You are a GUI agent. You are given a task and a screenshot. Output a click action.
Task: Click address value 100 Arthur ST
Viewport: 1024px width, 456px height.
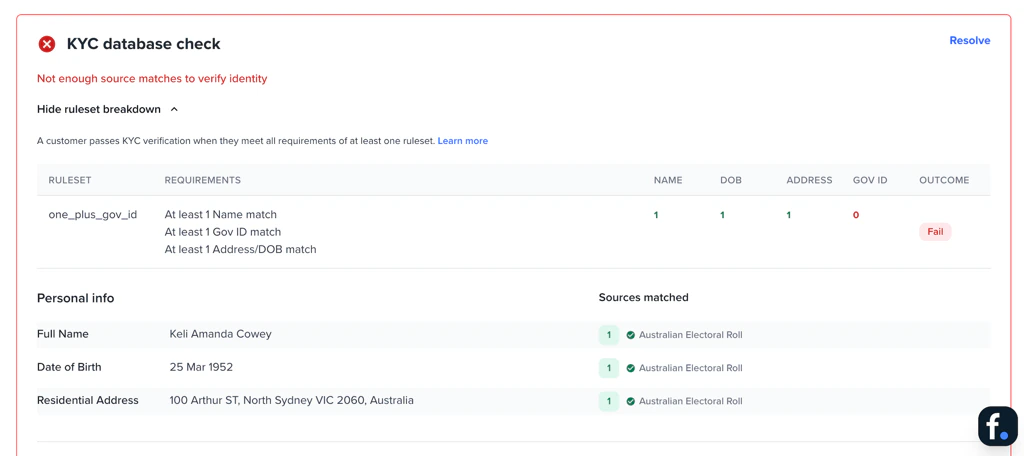click(x=291, y=400)
